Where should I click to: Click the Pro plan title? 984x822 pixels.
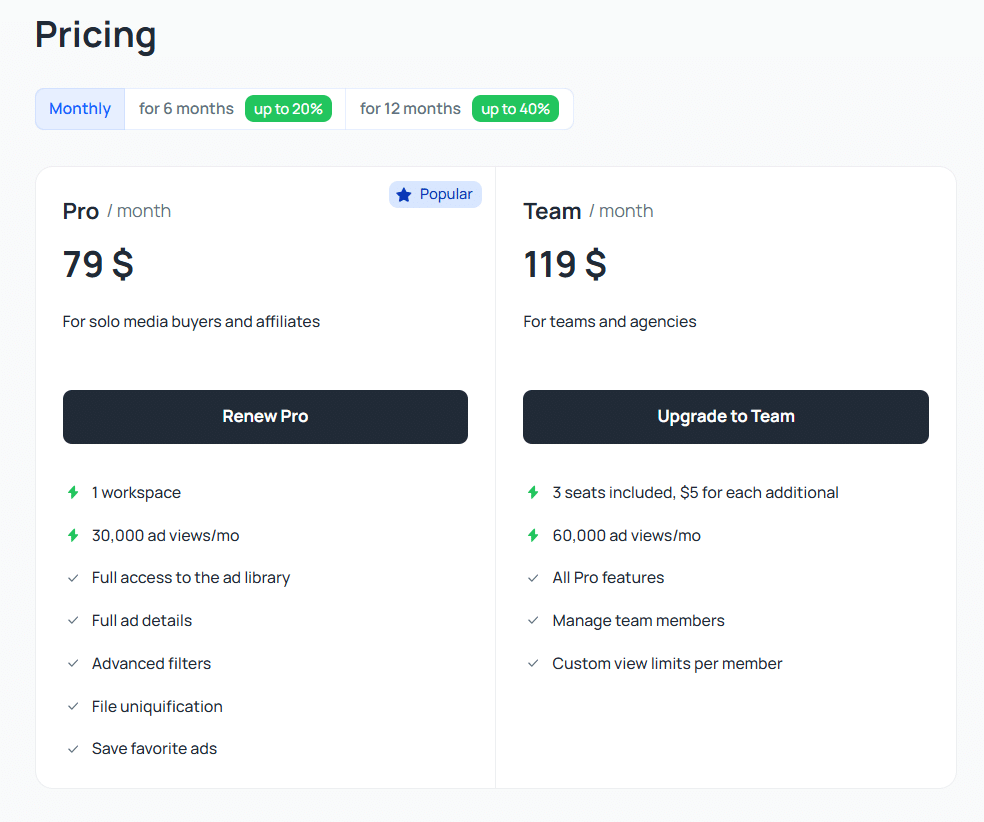coord(81,211)
